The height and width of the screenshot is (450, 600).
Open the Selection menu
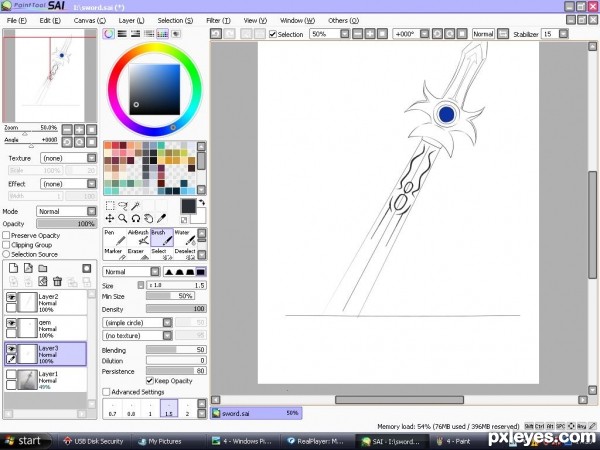click(175, 20)
